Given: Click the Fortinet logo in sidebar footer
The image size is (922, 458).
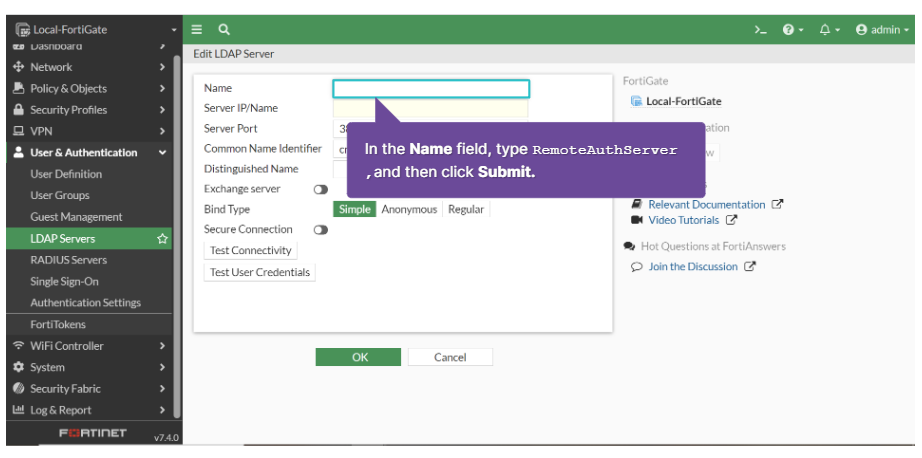Looking at the screenshot, I should 93,433.
